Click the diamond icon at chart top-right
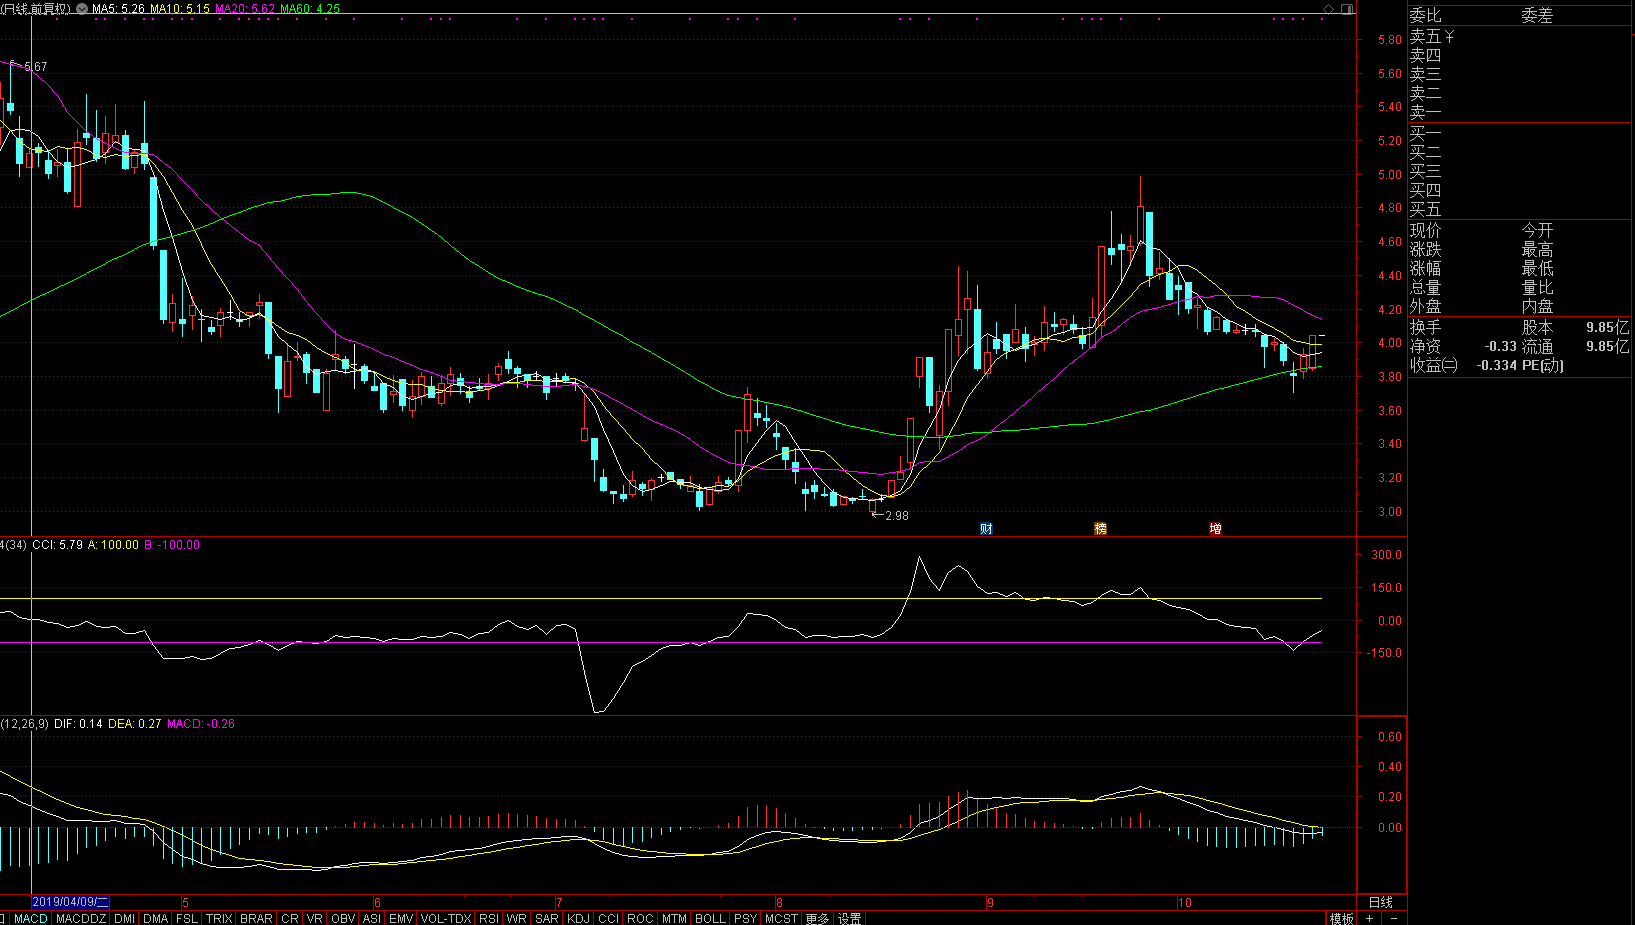The width and height of the screenshot is (1635, 925). (1329, 9)
